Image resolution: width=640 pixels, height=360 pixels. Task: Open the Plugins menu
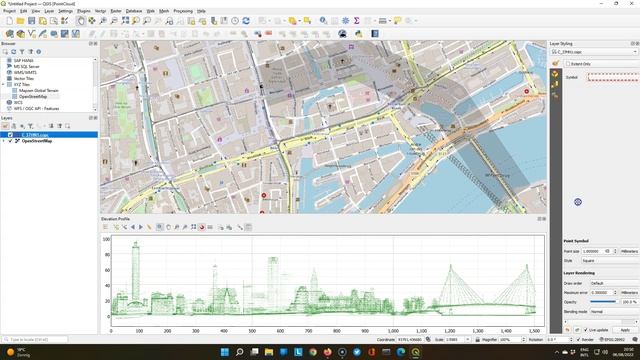[x=84, y=11]
